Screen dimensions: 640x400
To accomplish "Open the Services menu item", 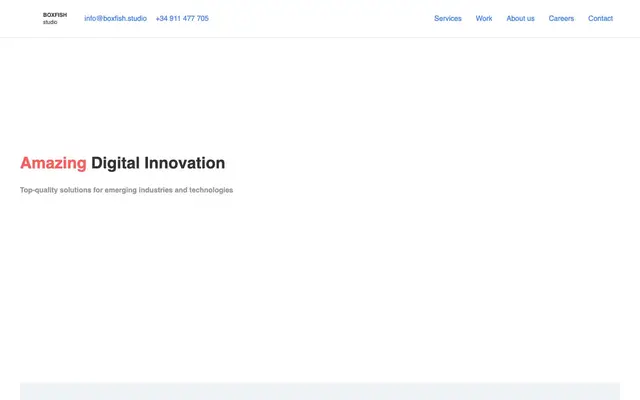I will [448, 18].
